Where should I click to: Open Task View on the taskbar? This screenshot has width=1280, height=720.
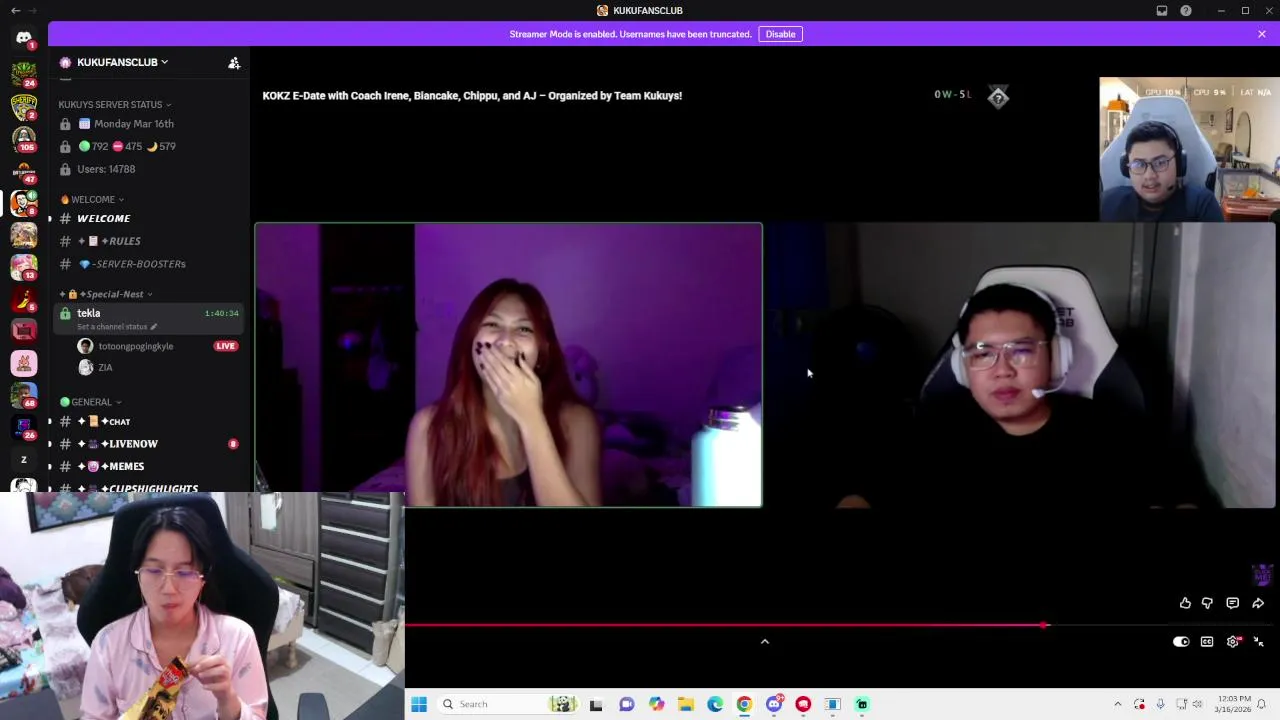pyautogui.click(x=596, y=704)
